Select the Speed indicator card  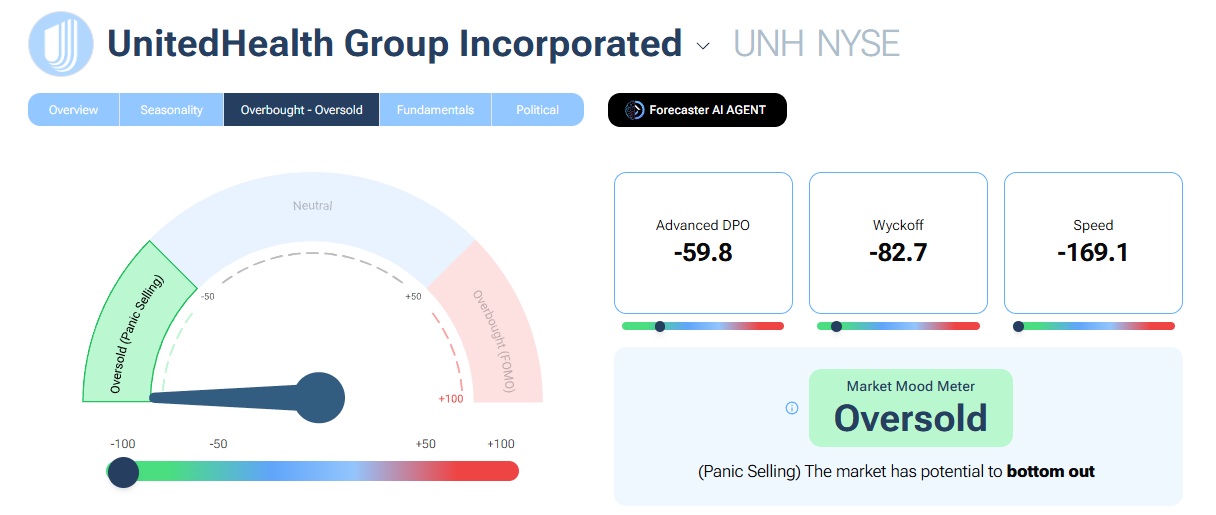coord(1093,243)
